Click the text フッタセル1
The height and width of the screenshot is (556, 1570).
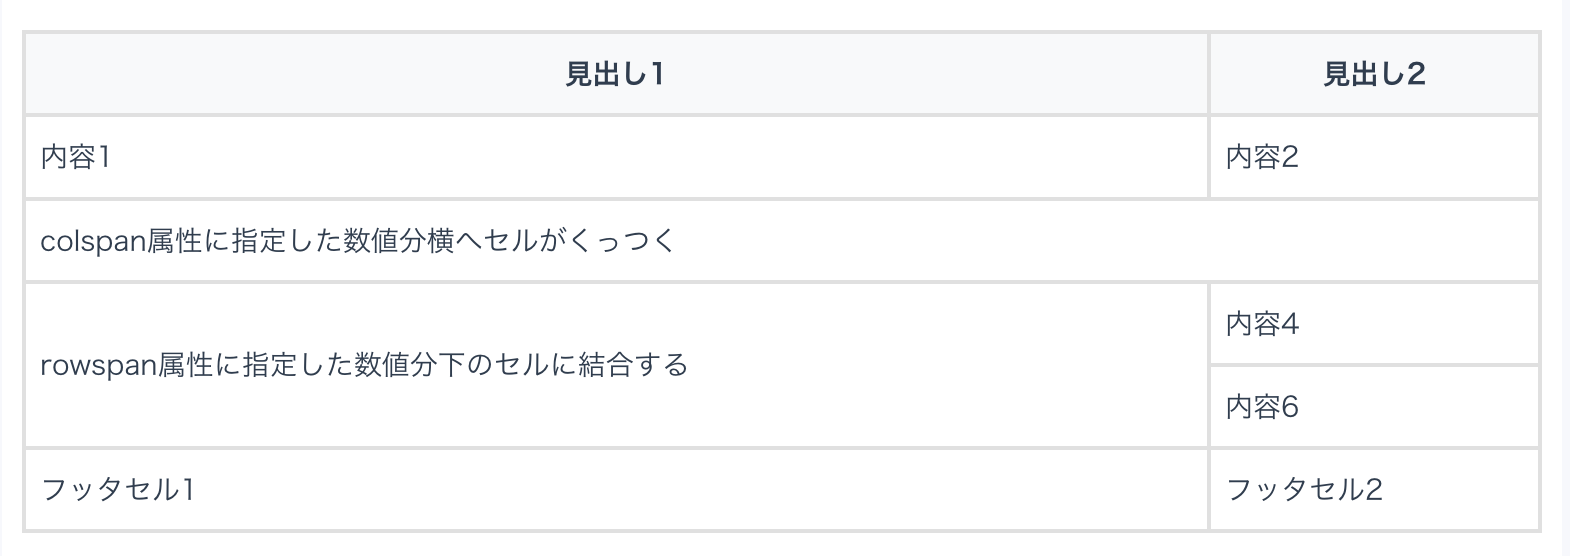pos(117,489)
